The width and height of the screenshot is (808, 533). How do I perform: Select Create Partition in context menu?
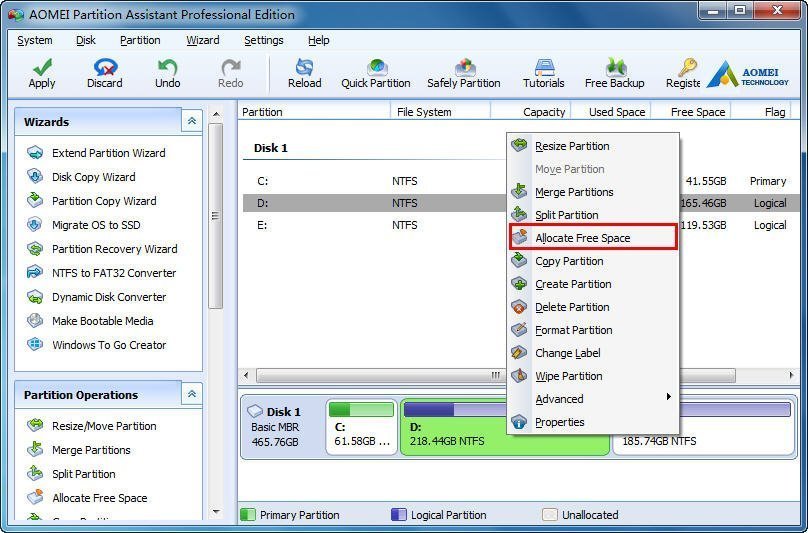coord(593,284)
